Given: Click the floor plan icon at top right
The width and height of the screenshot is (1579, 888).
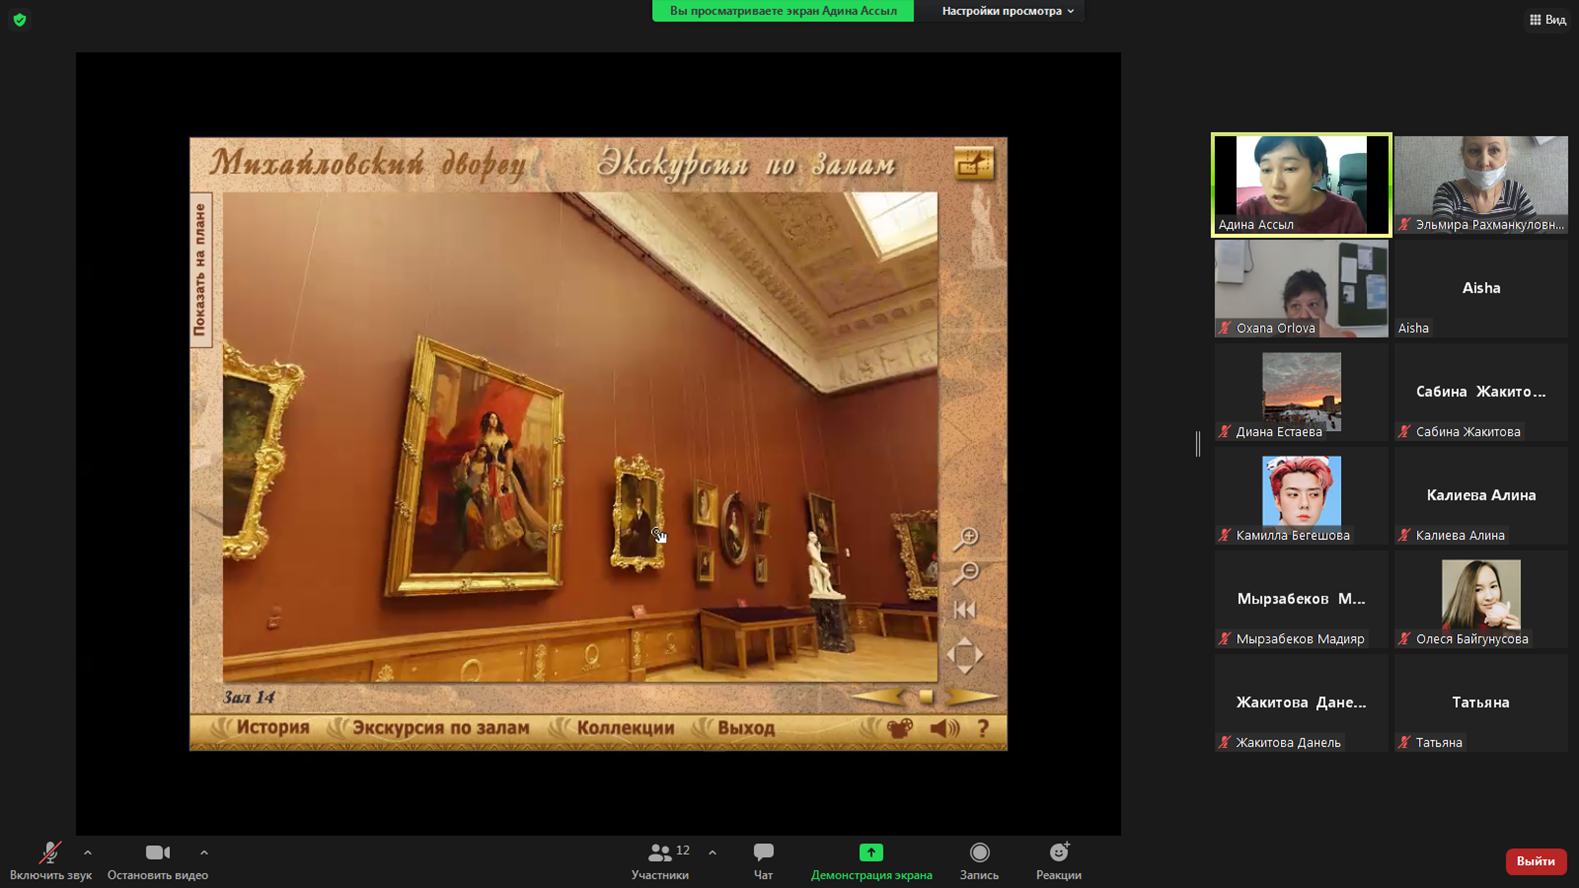Looking at the screenshot, I should coord(973,164).
